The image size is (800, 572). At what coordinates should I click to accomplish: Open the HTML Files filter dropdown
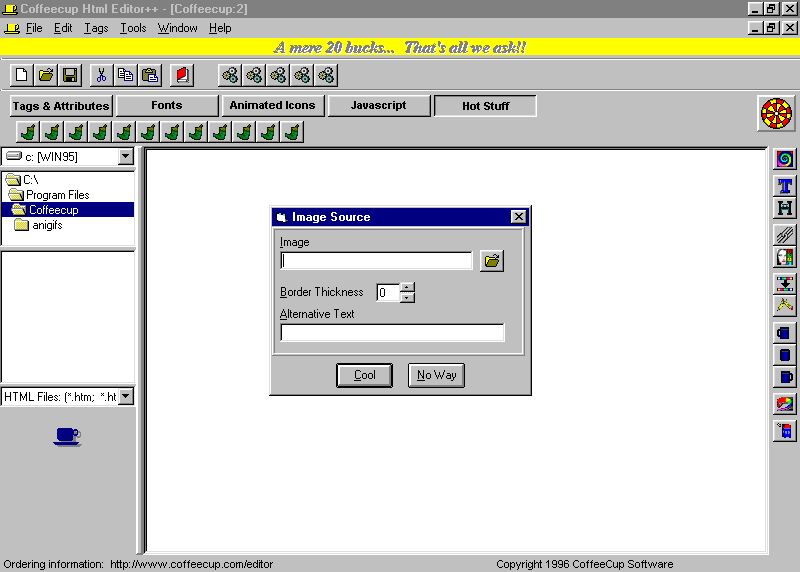pyautogui.click(x=126, y=396)
